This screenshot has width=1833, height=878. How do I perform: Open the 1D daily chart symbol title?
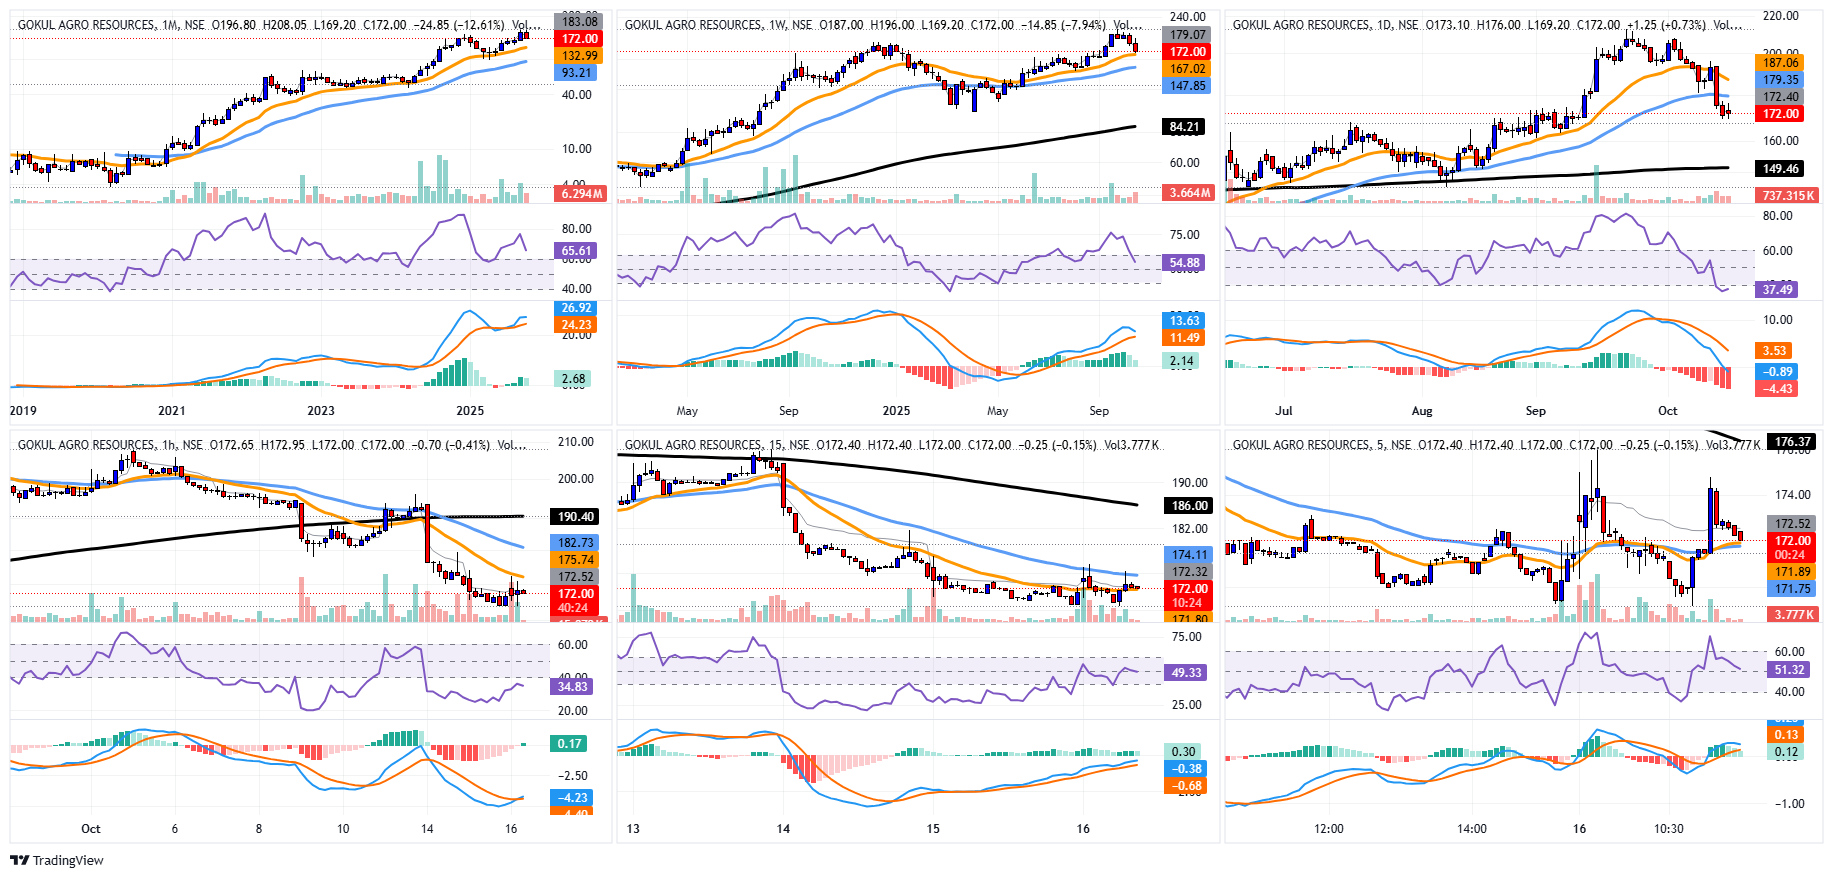pyautogui.click(x=1301, y=25)
